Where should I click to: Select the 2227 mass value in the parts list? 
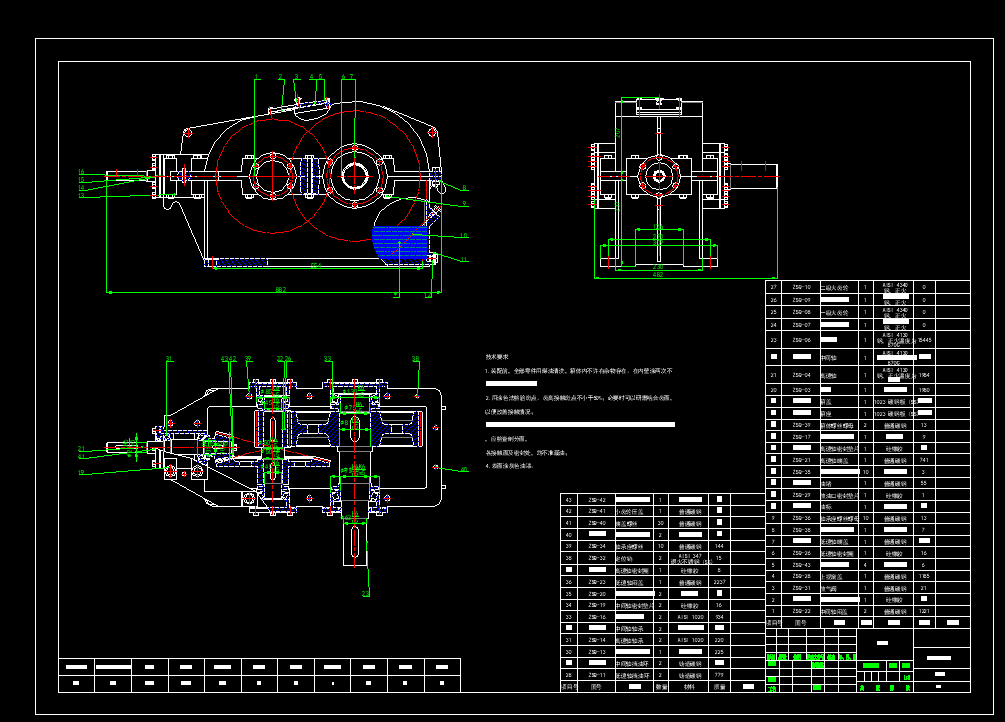coord(720,581)
